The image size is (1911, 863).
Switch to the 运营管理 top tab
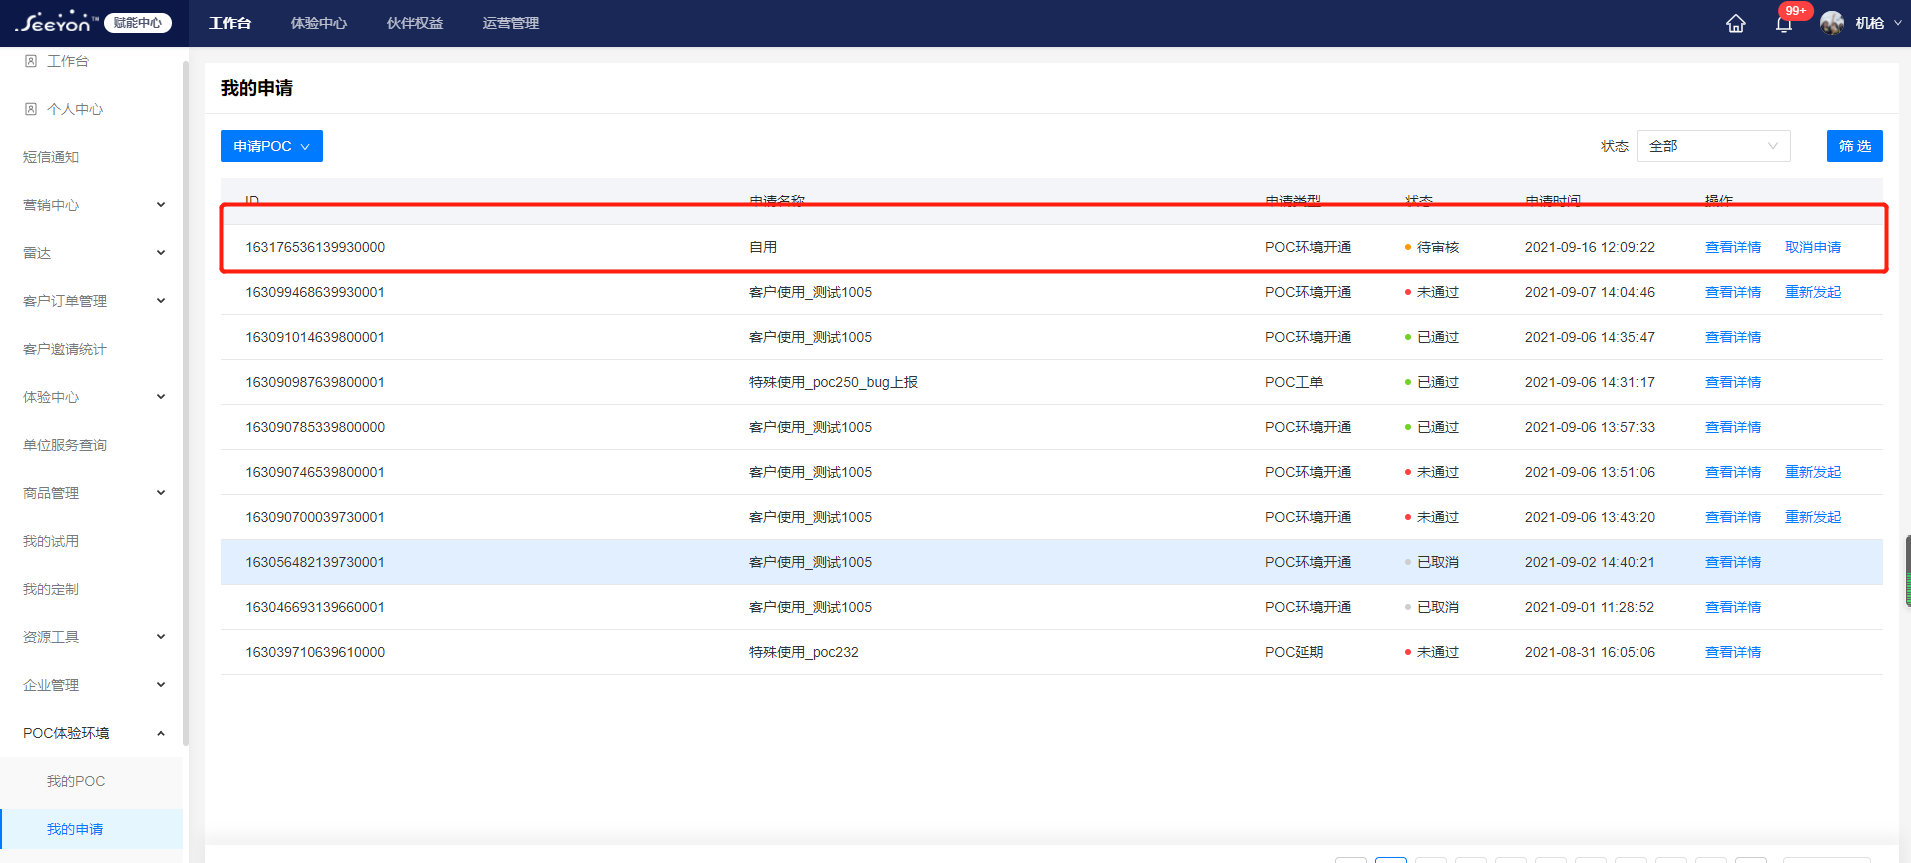click(511, 23)
